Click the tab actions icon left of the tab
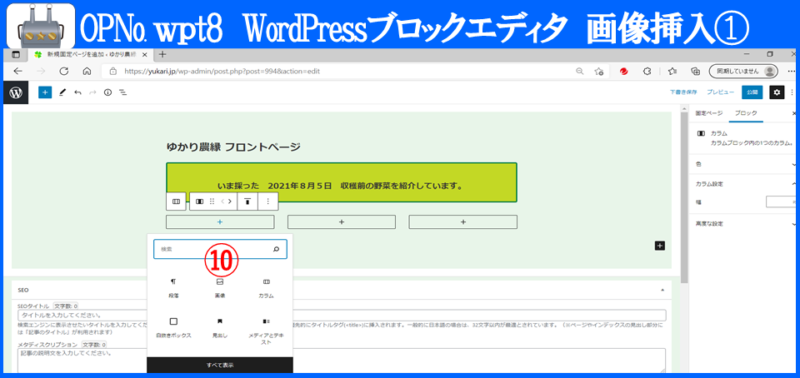 15,54
